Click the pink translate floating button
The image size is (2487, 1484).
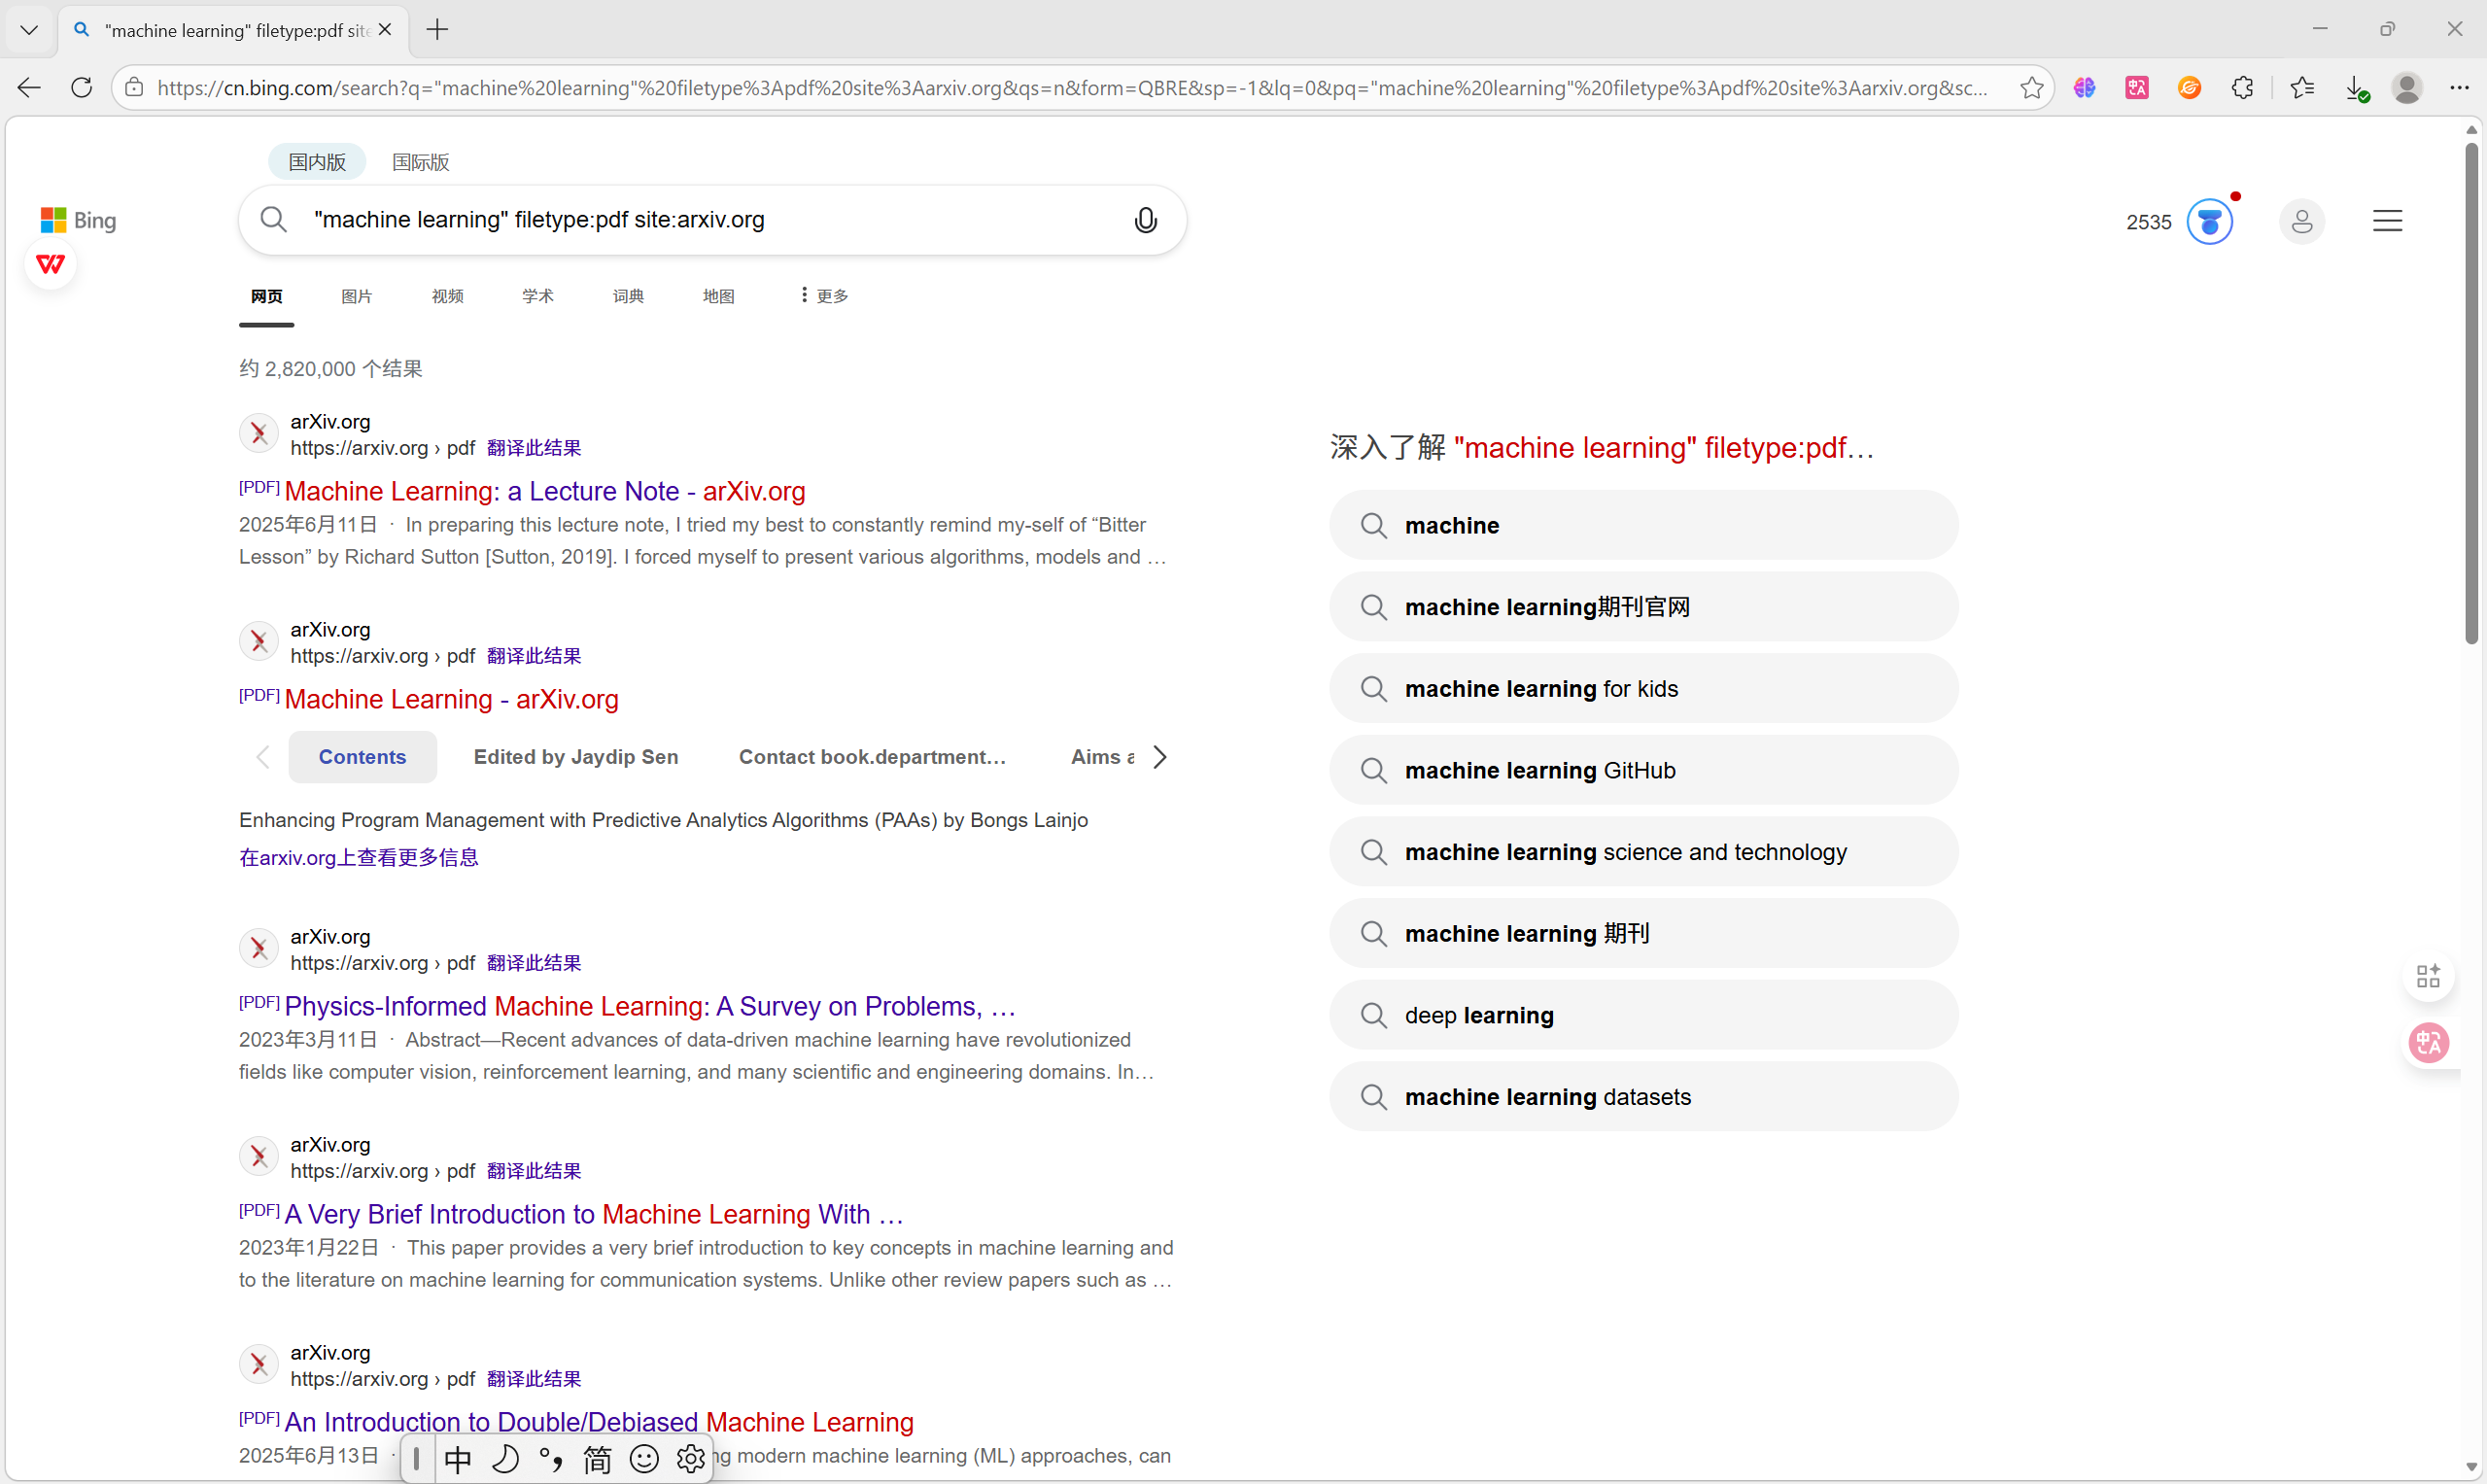pyautogui.click(x=2428, y=1043)
